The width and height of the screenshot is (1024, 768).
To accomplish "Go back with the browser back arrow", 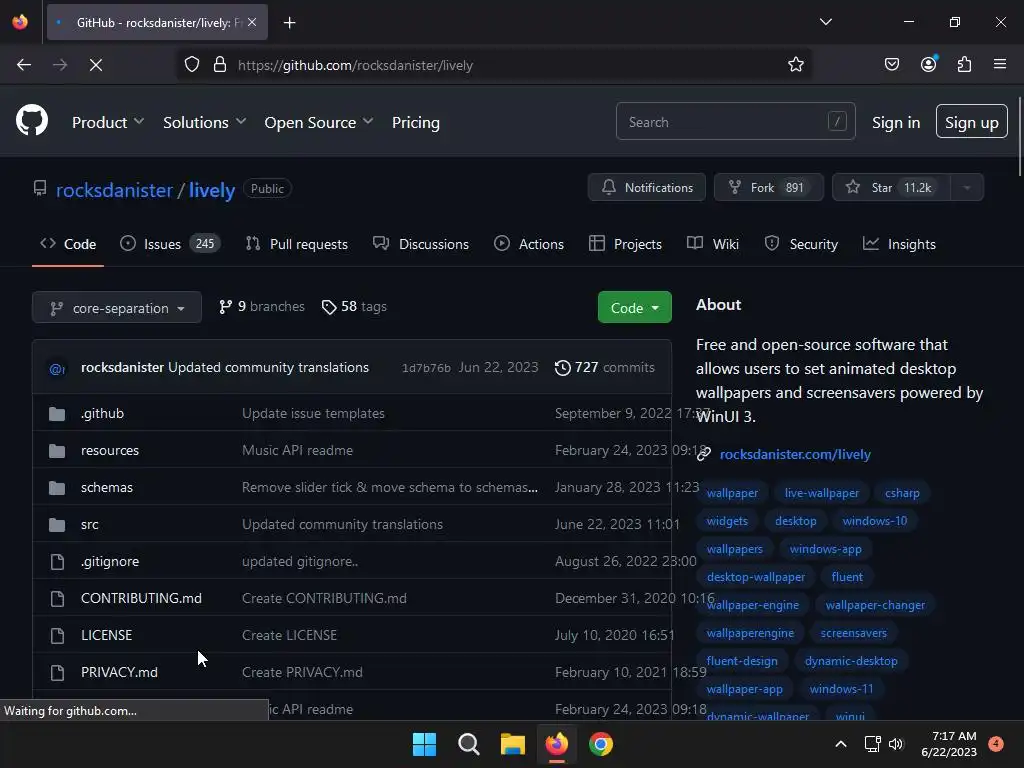I will point(24,65).
